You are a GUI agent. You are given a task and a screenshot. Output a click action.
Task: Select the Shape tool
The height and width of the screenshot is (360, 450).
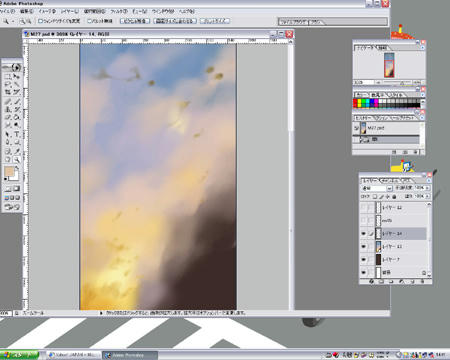[16, 143]
